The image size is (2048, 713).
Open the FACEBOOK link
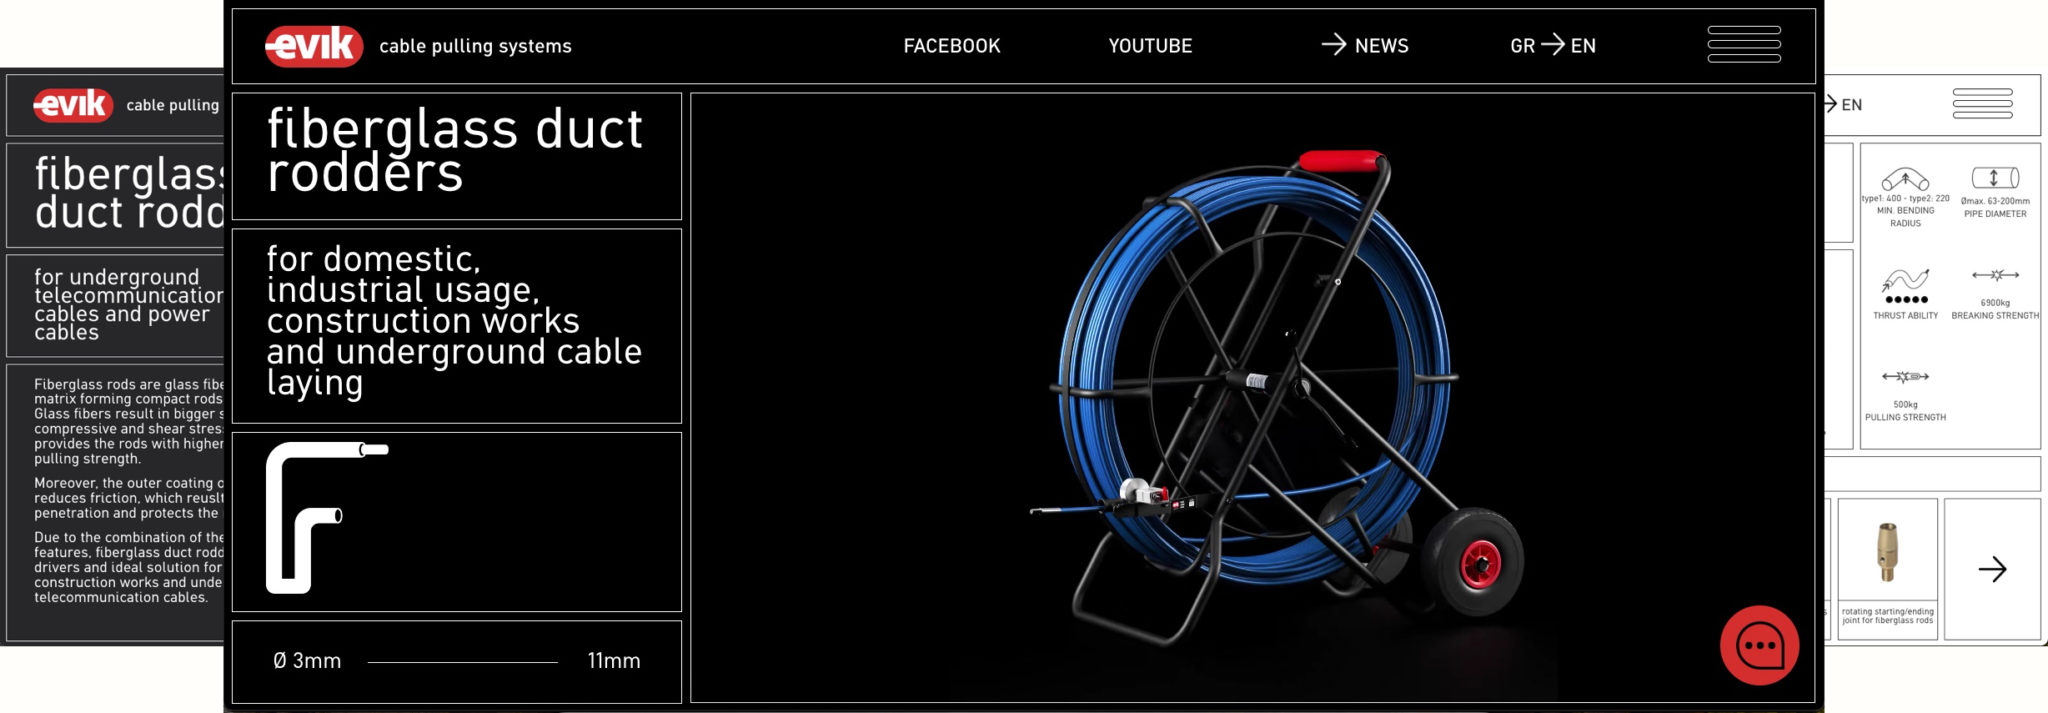(952, 46)
